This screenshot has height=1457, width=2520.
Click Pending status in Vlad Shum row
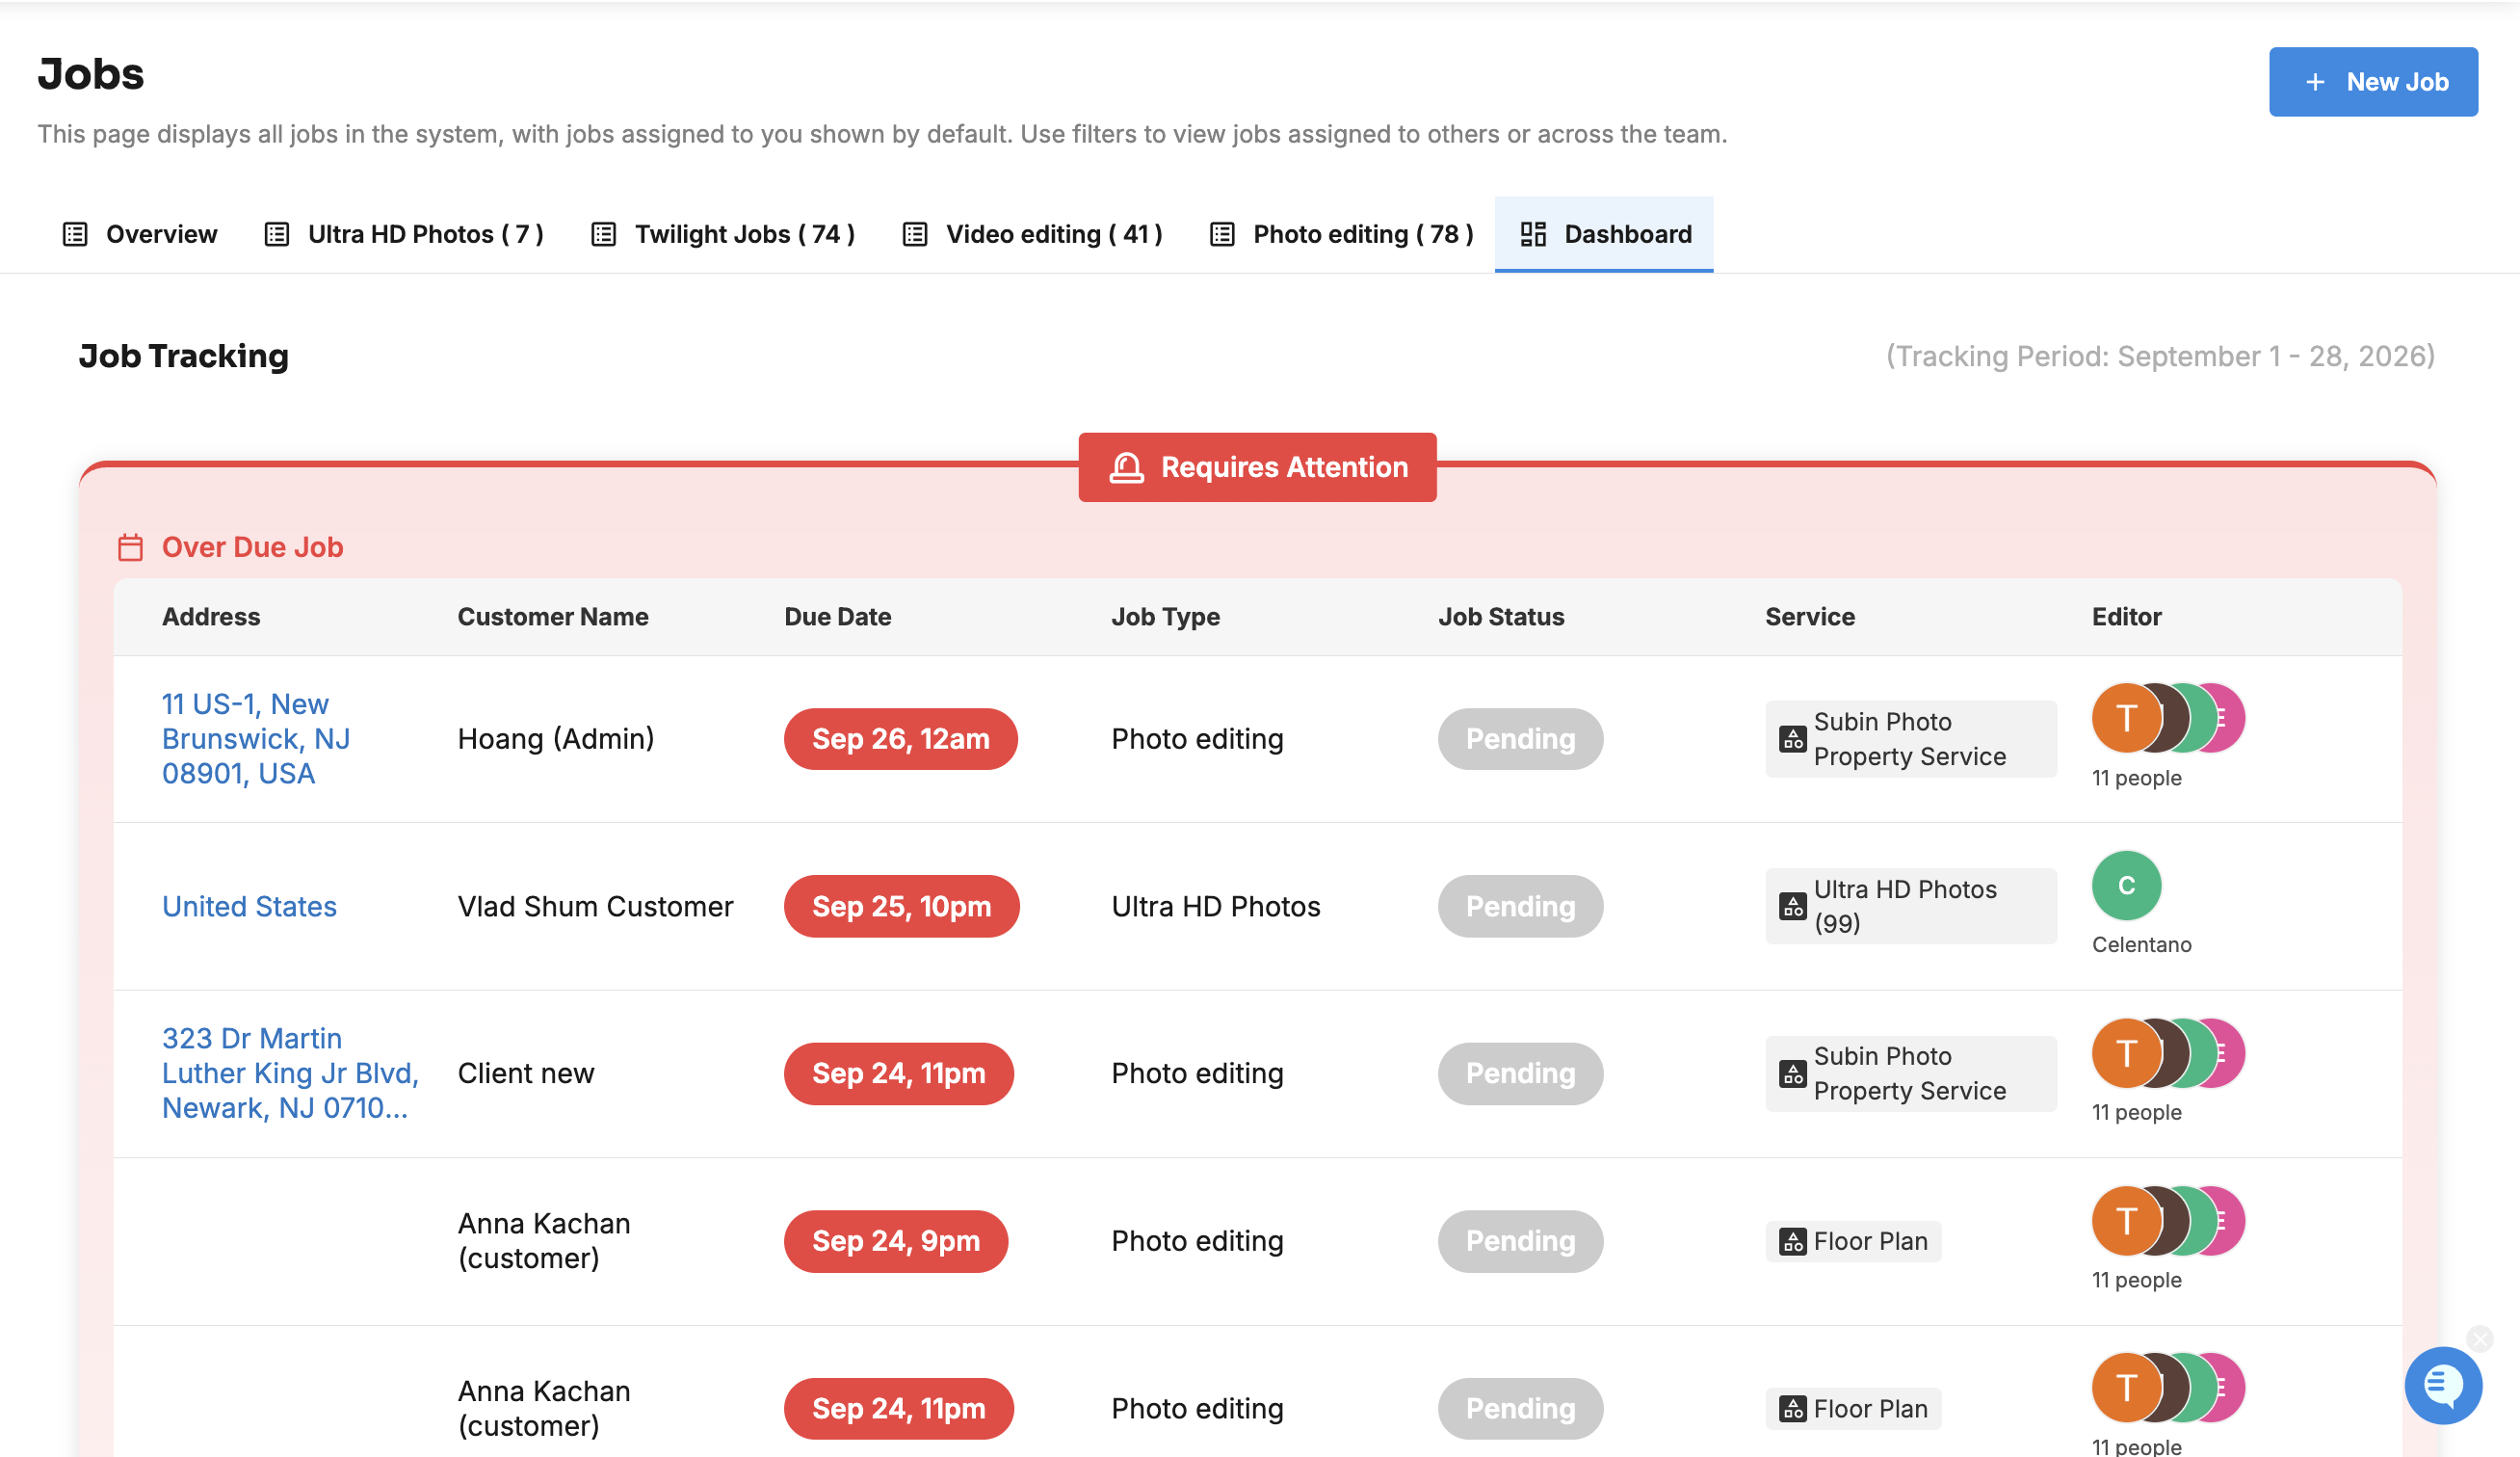tap(1520, 906)
